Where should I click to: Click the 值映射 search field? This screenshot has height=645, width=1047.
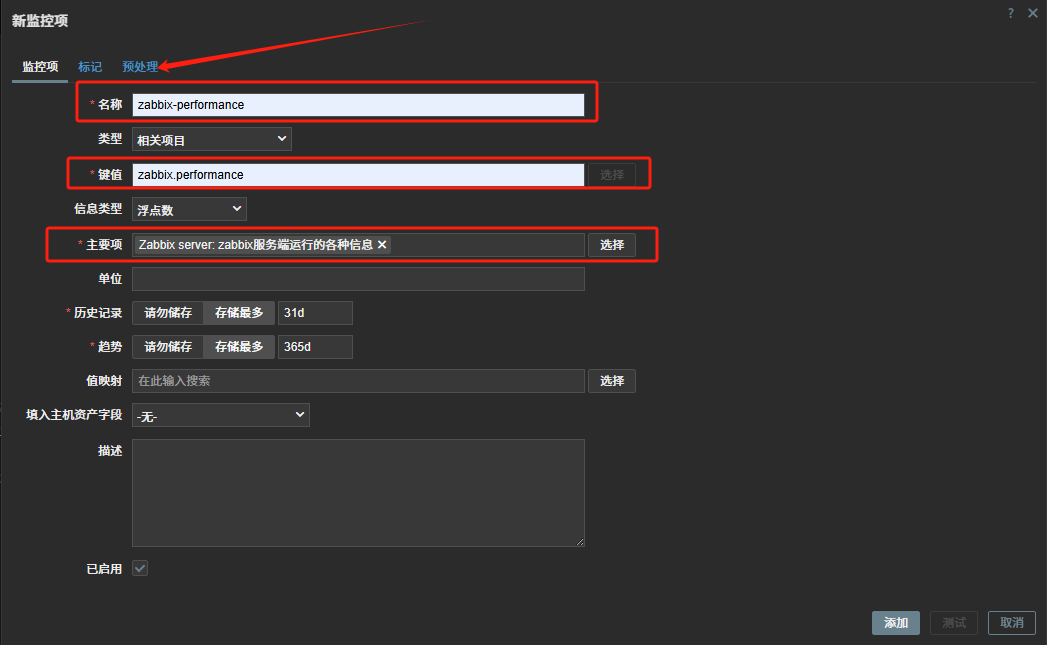pos(358,381)
